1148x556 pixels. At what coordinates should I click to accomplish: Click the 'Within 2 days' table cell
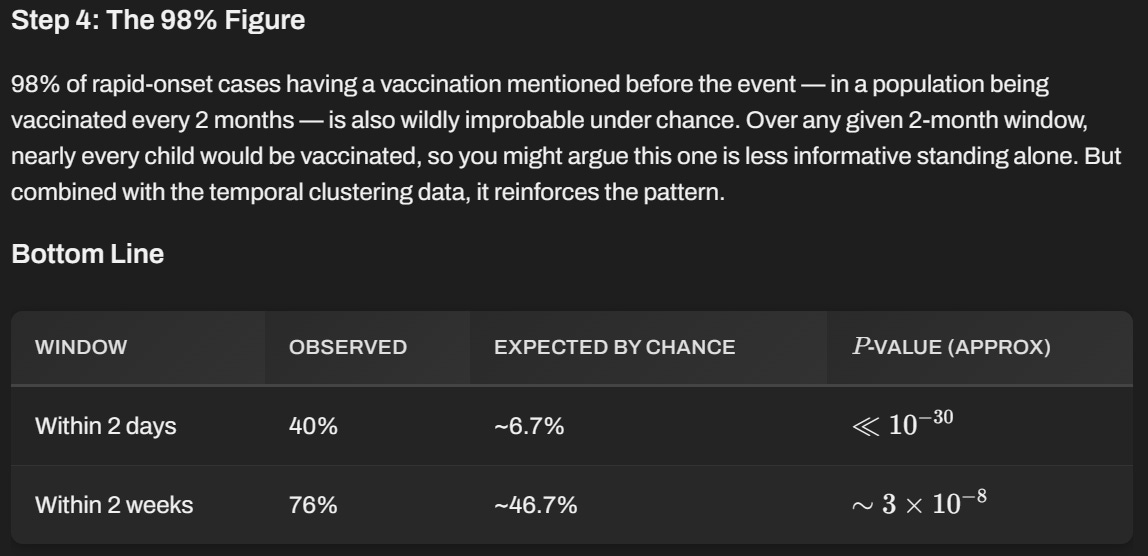point(105,426)
